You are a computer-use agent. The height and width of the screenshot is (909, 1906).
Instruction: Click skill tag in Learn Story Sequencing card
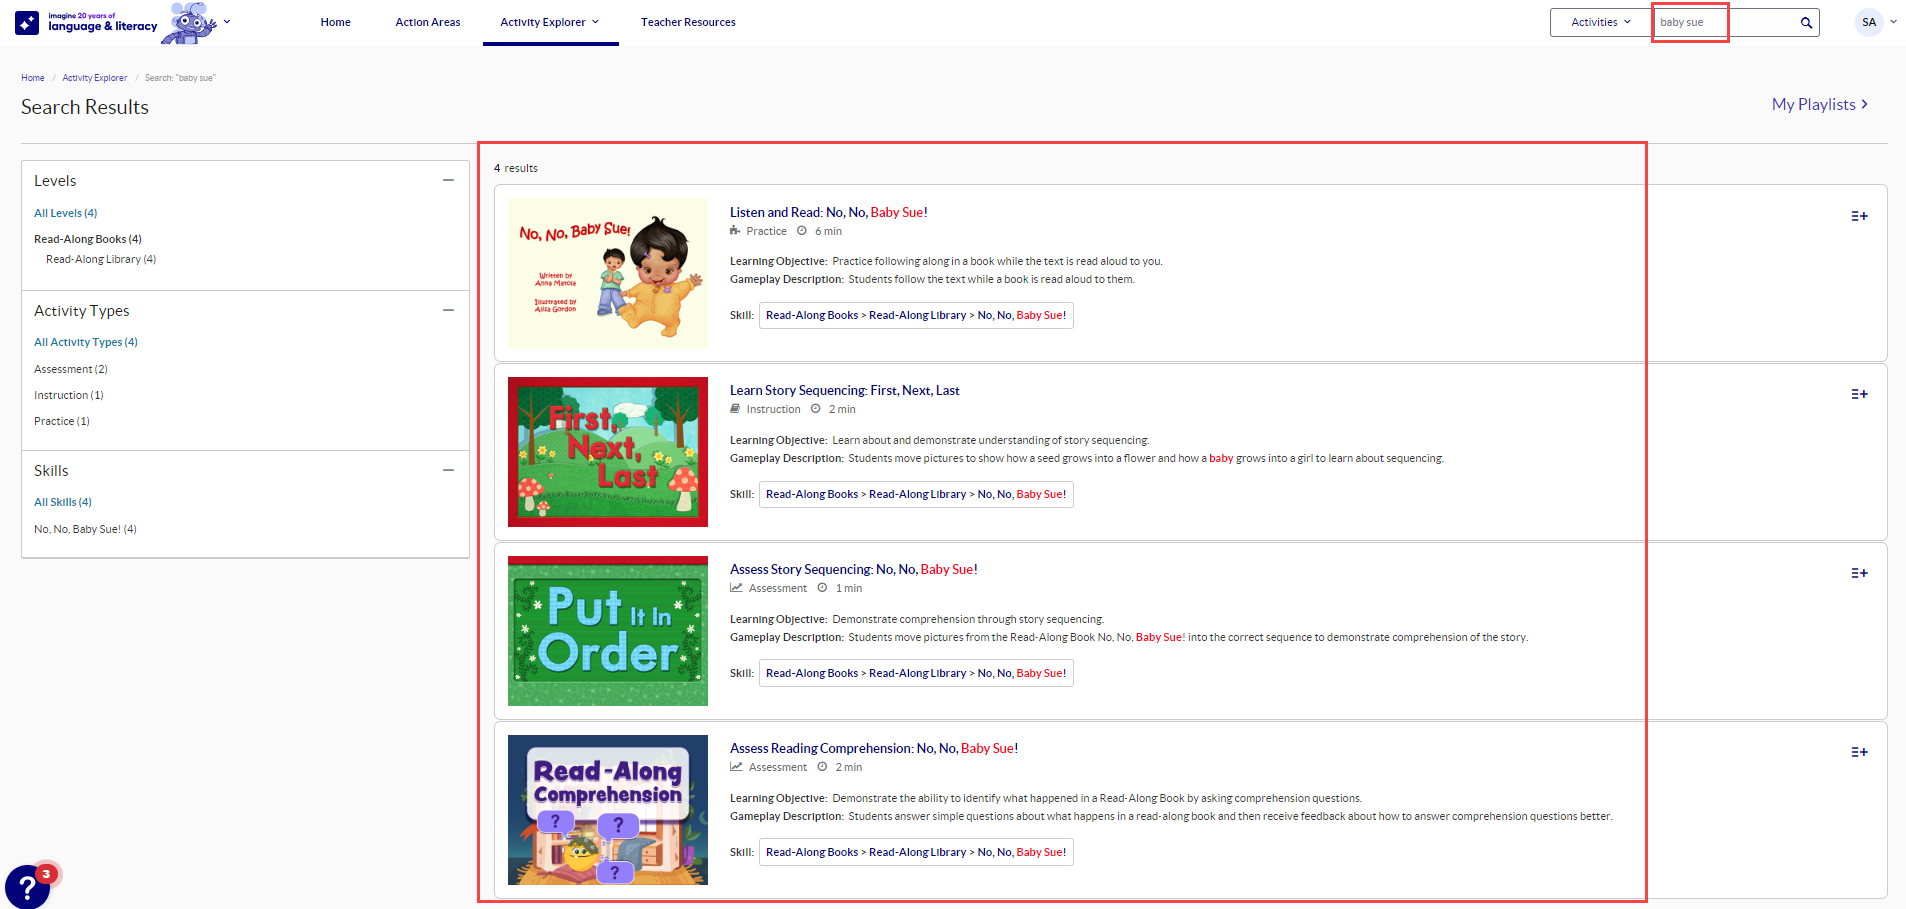[916, 494]
